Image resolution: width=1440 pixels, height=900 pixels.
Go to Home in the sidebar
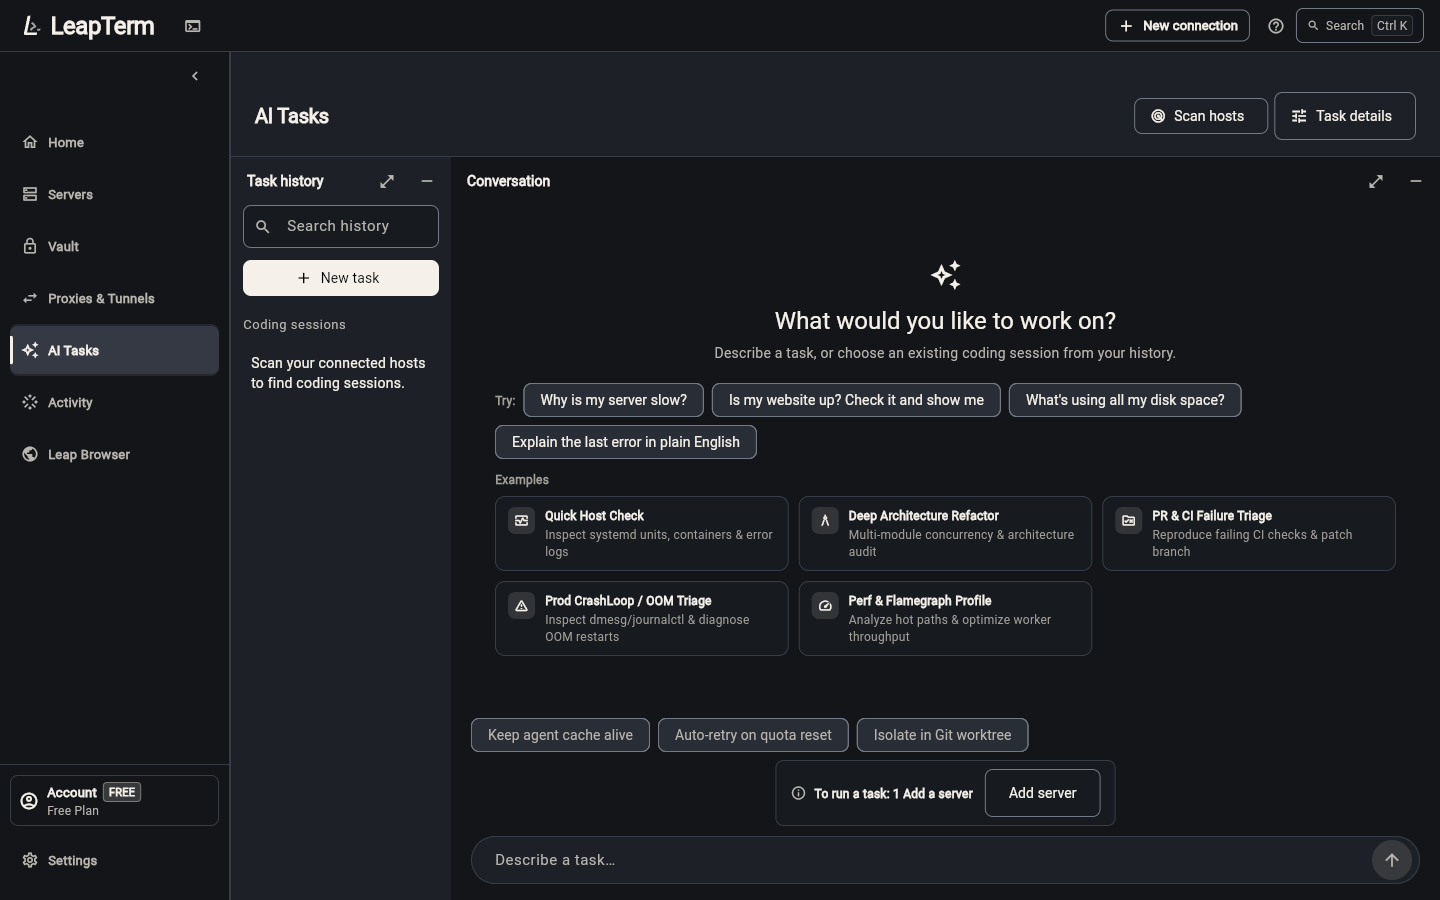(114, 143)
